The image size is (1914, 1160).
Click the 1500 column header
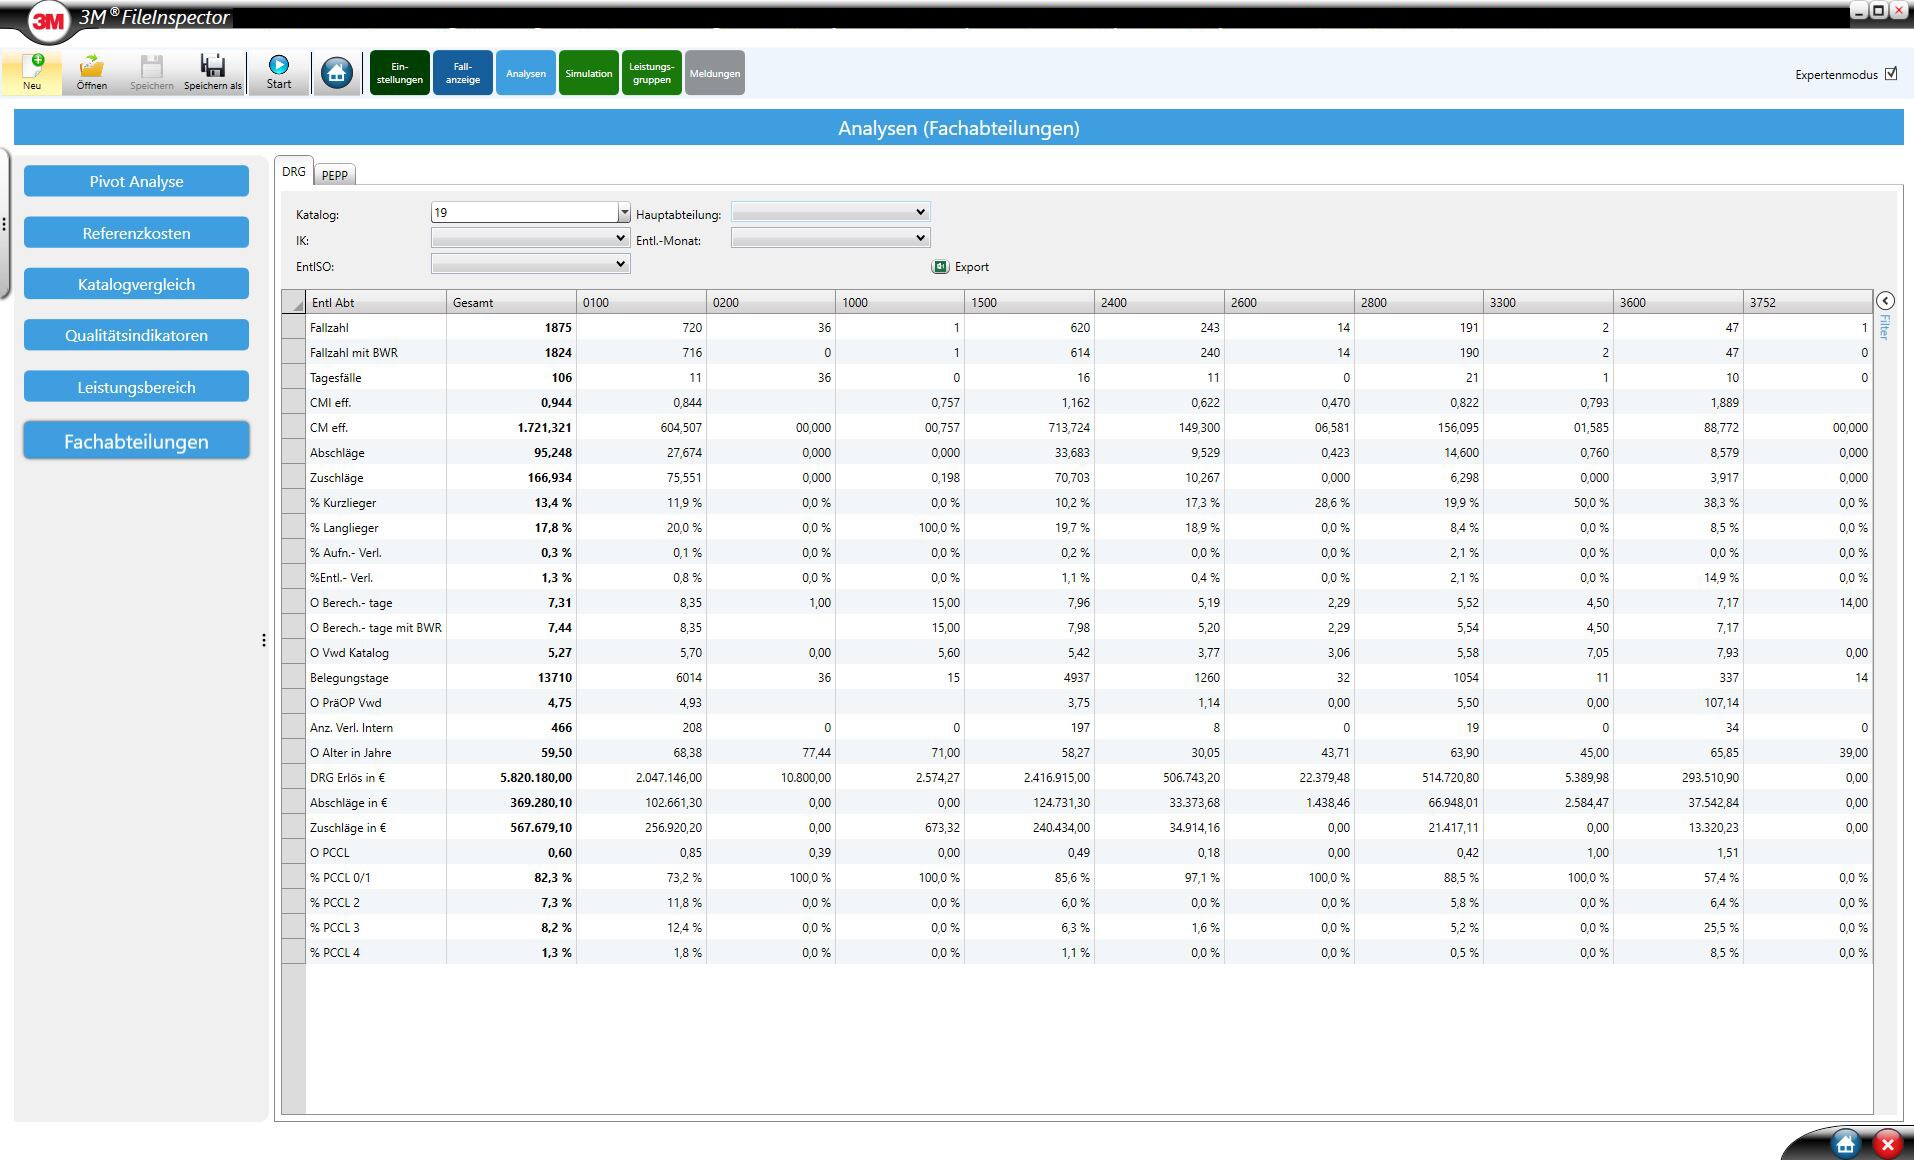point(1029,302)
